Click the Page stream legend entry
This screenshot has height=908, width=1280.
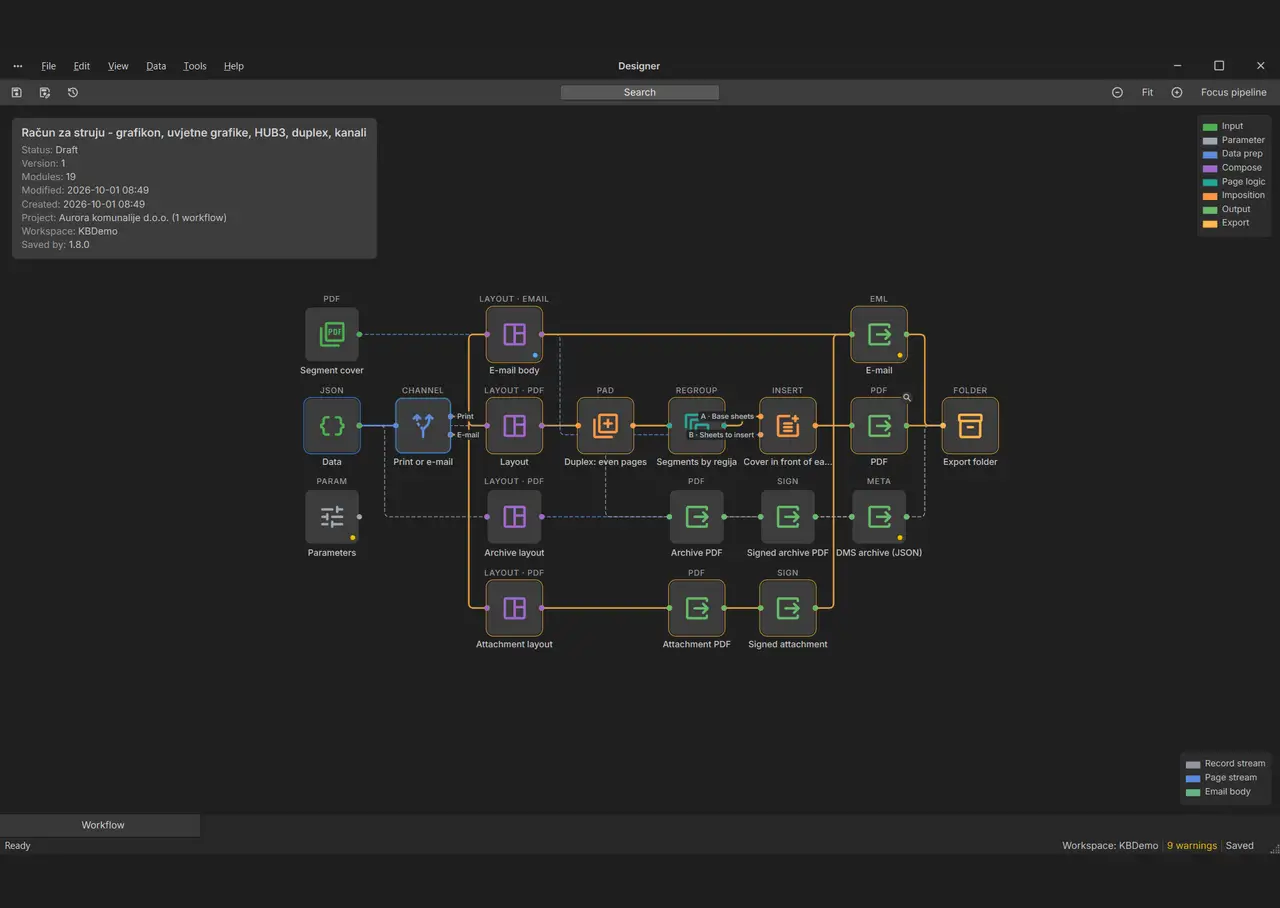(1221, 778)
